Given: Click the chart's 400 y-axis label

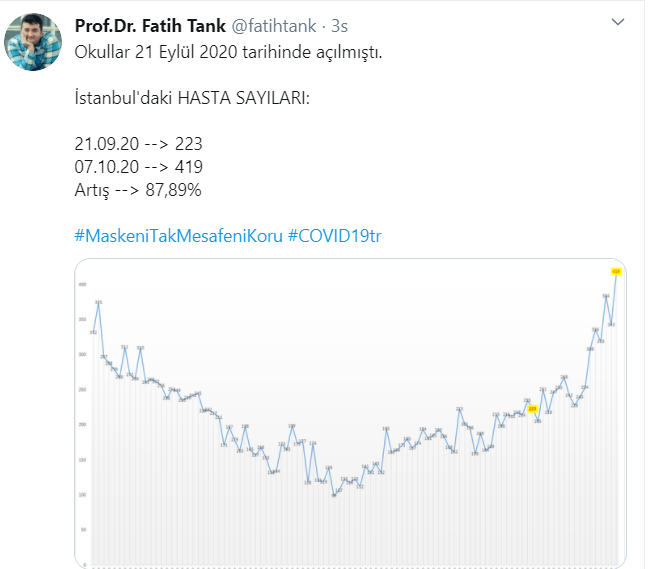Looking at the screenshot, I should pos(84,285).
